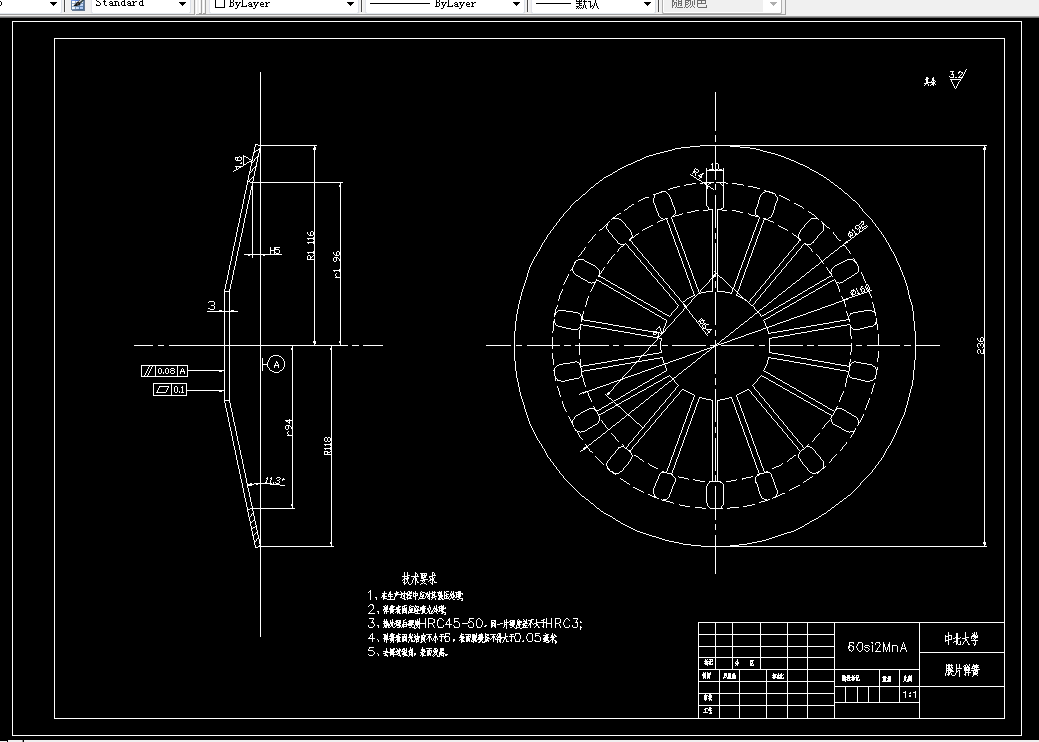Select the R4 radius dimension text
This screenshot has width=1039, height=742.
697,174
